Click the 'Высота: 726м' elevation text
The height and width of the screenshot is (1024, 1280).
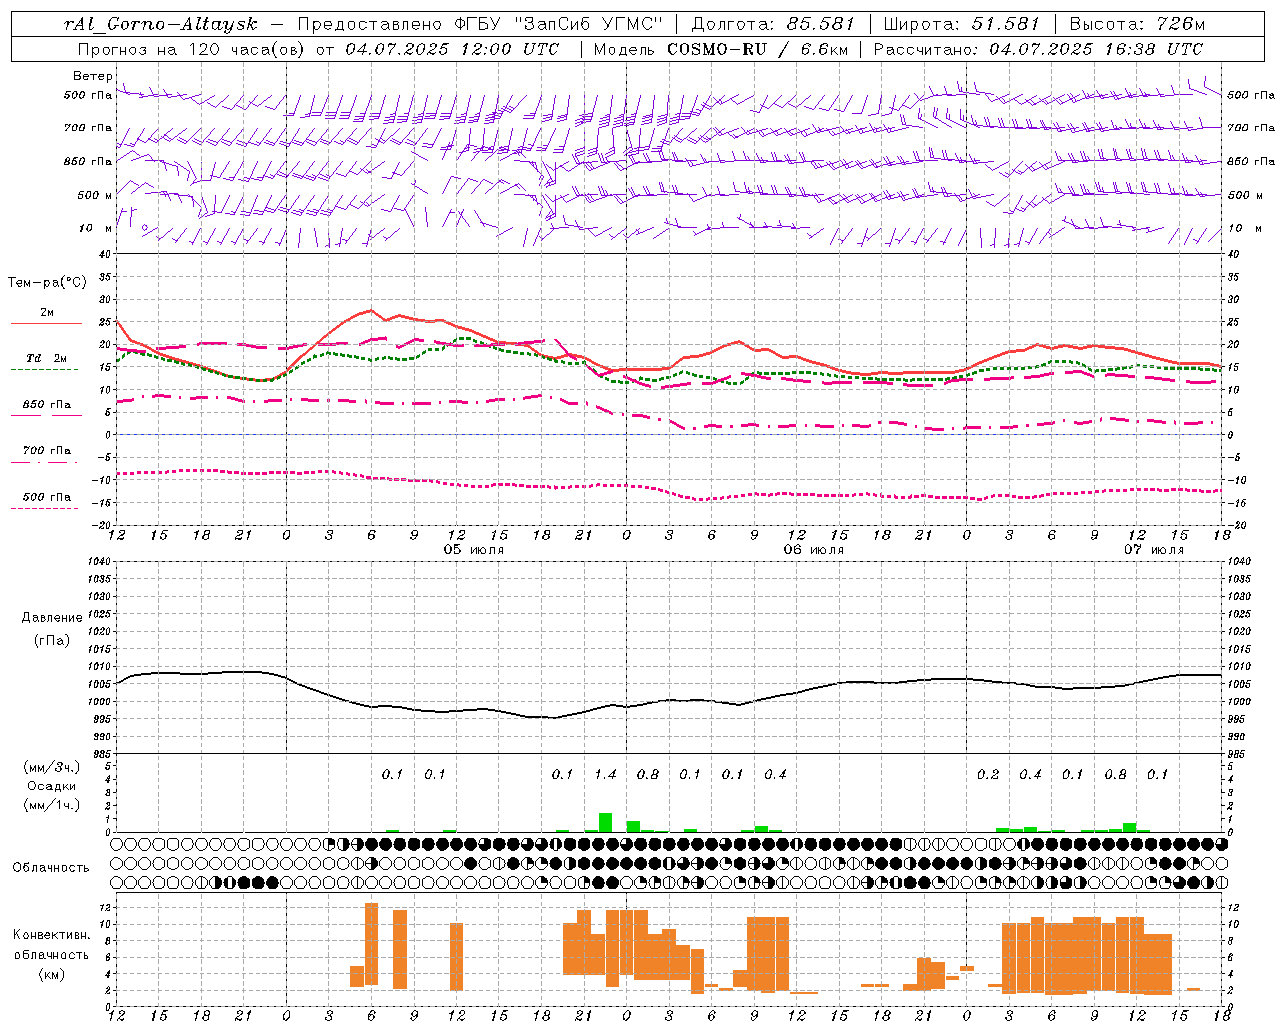1137,24
